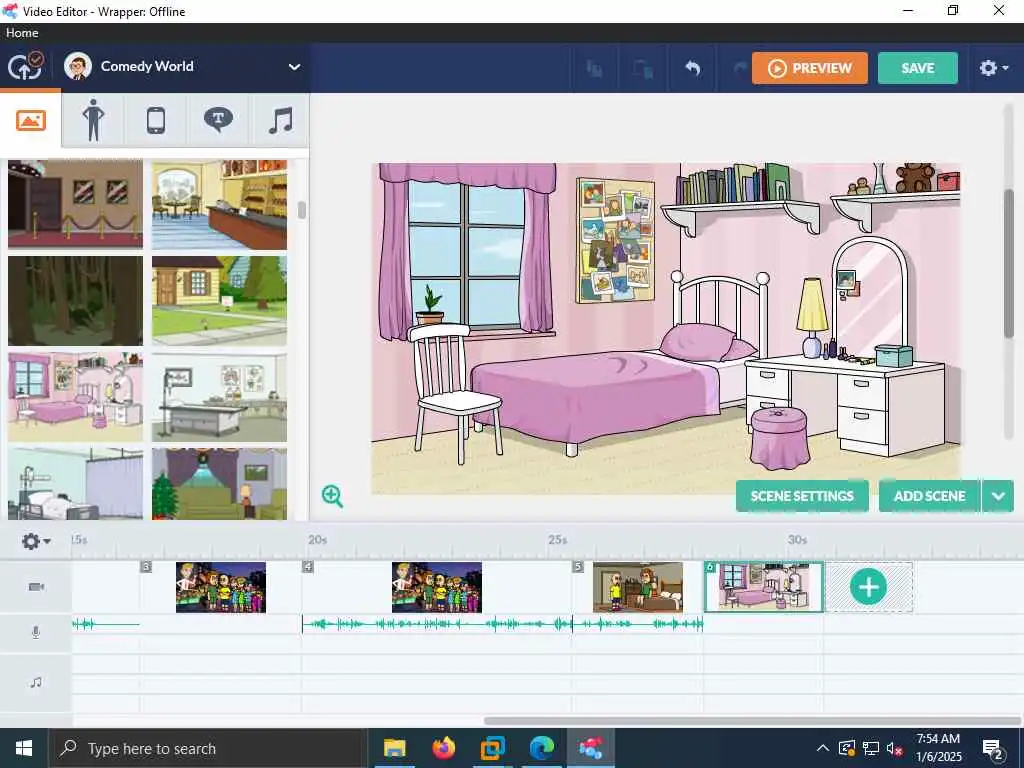Viewport: 1024px width, 768px height.
Task: Click the zoom magnifier on the stage
Action: [332, 496]
